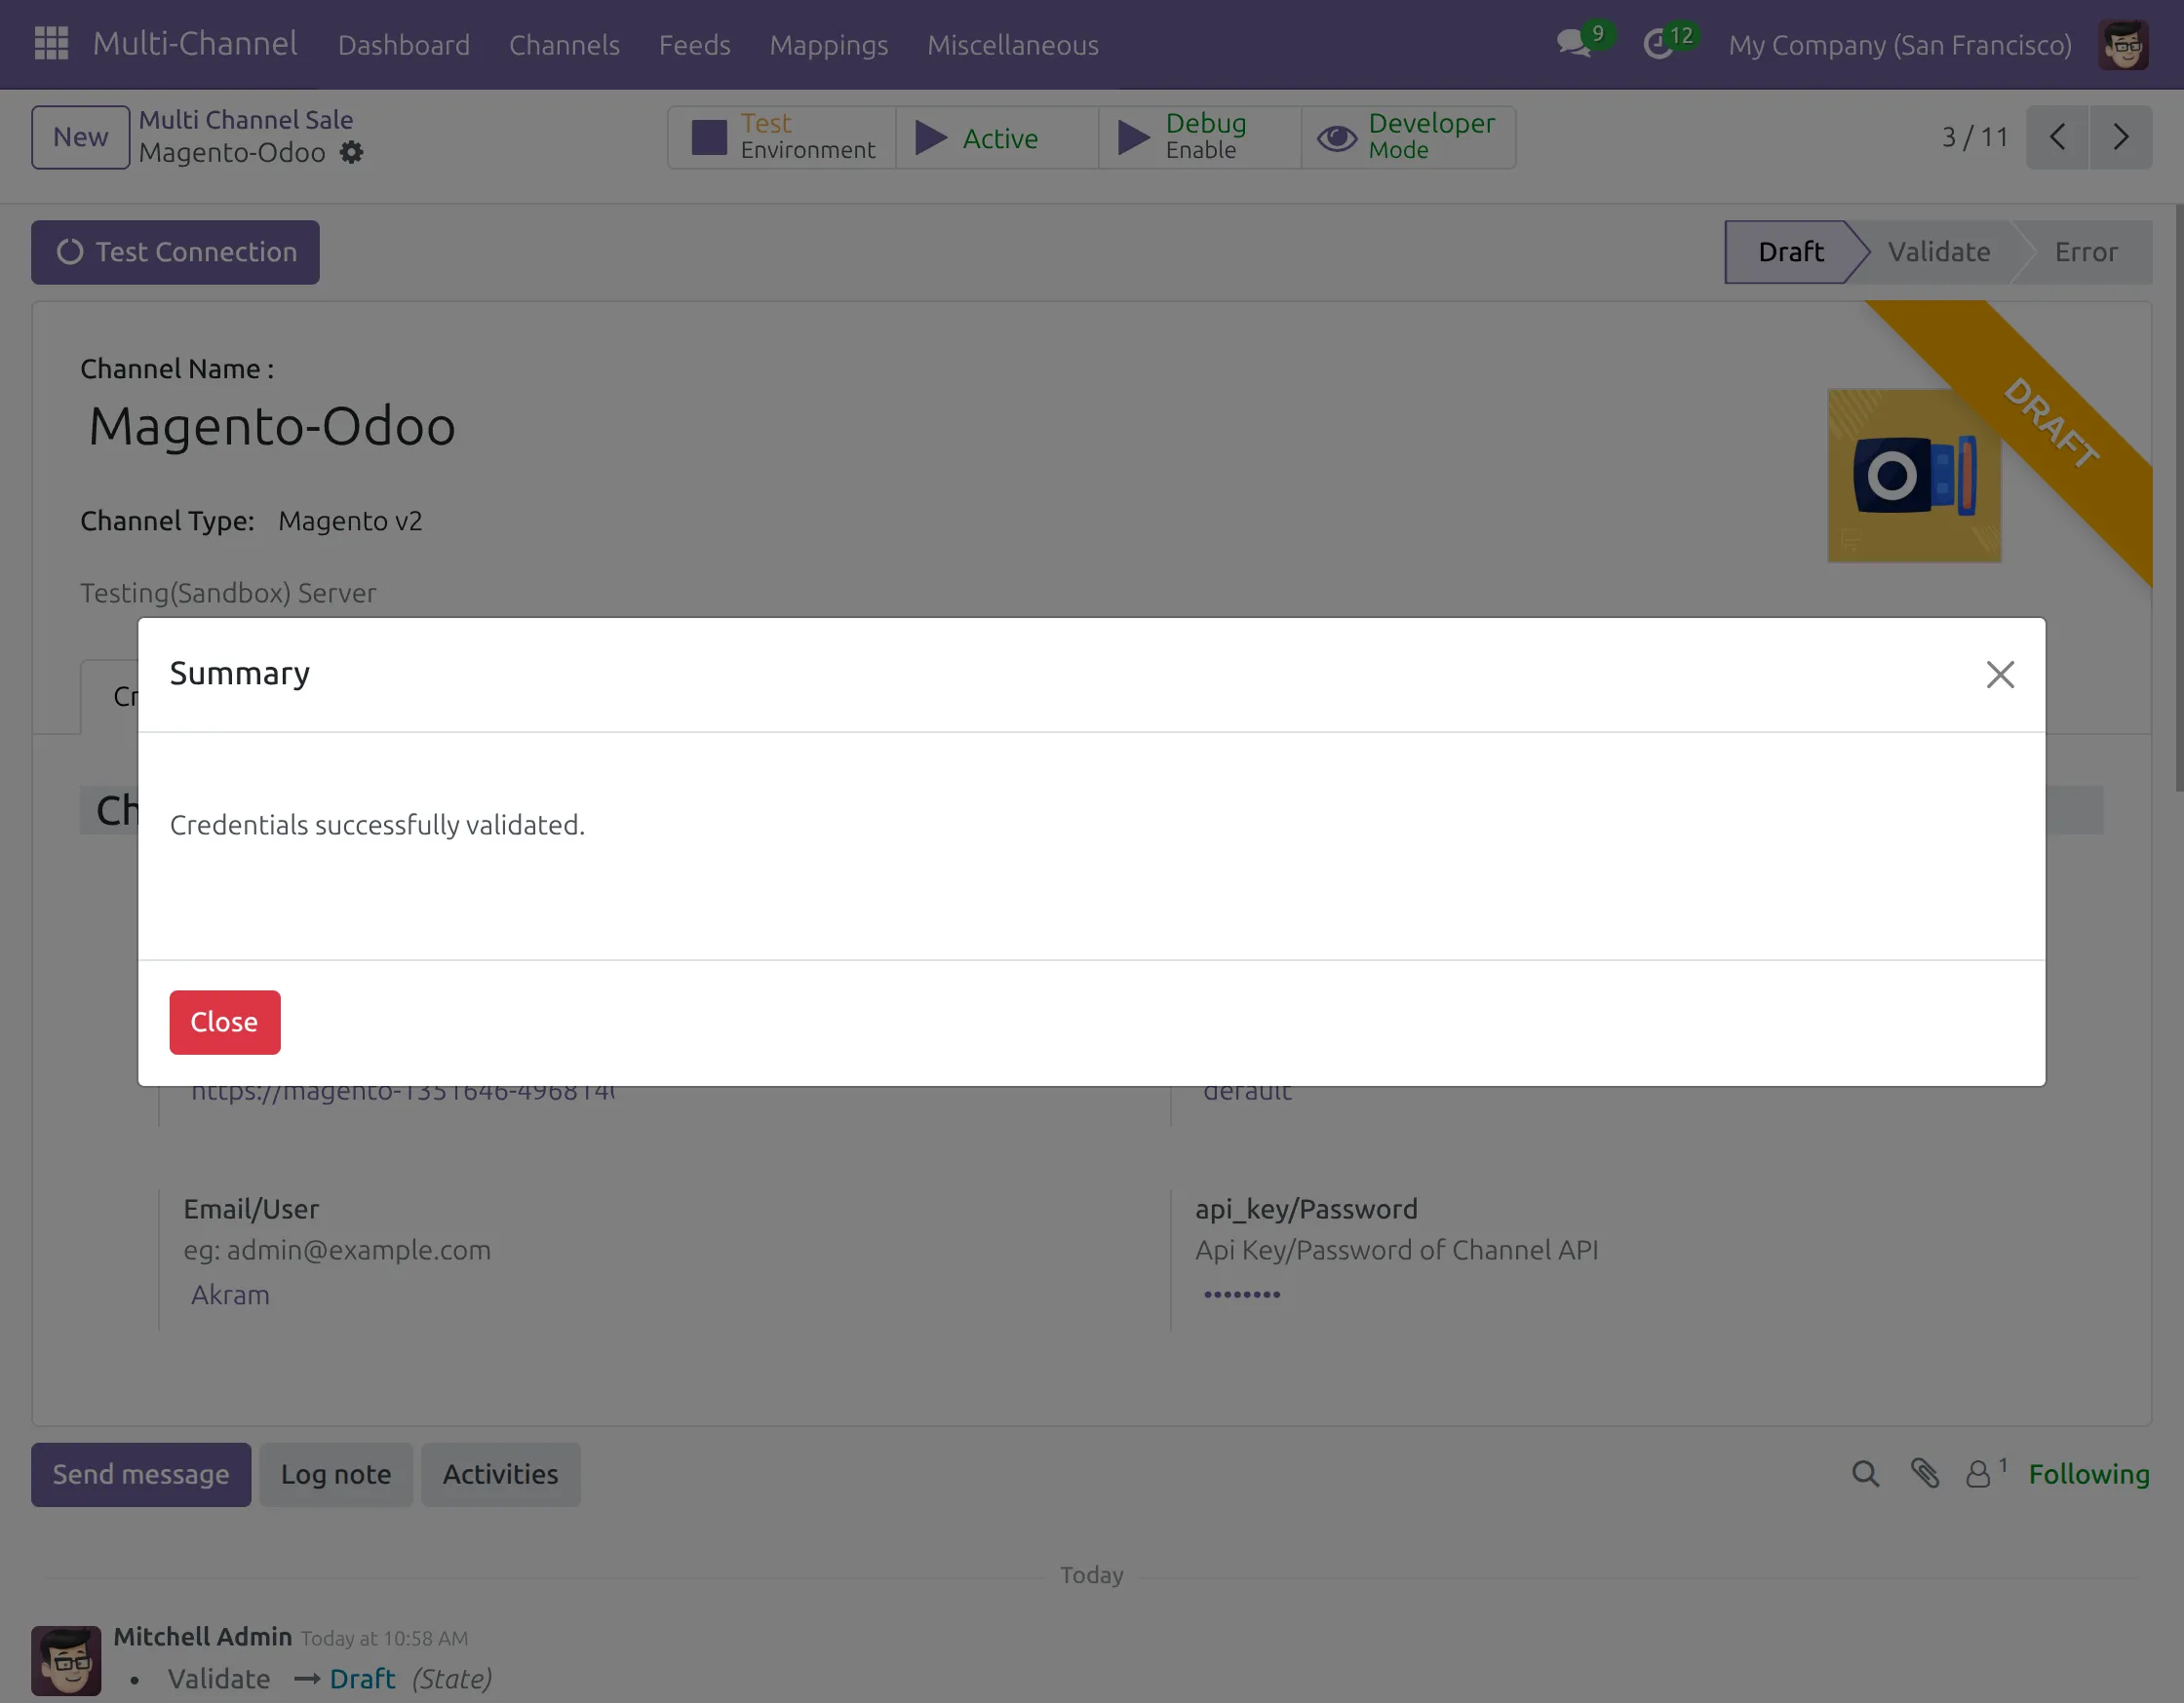Viewport: 2184px width, 1703px height.
Task: Click the gear icon beside Magento-Odoo
Action: pos(352,153)
